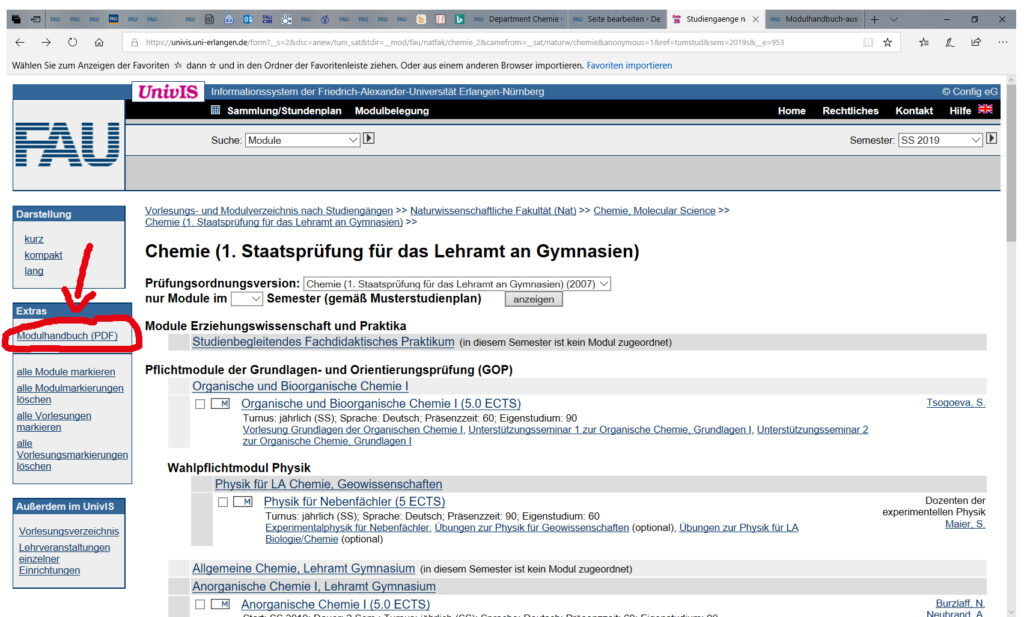Open Allgemeine Chemie, Lehramt Gymnasium link
Viewport: 1024px width, 617px height.
[304, 569]
